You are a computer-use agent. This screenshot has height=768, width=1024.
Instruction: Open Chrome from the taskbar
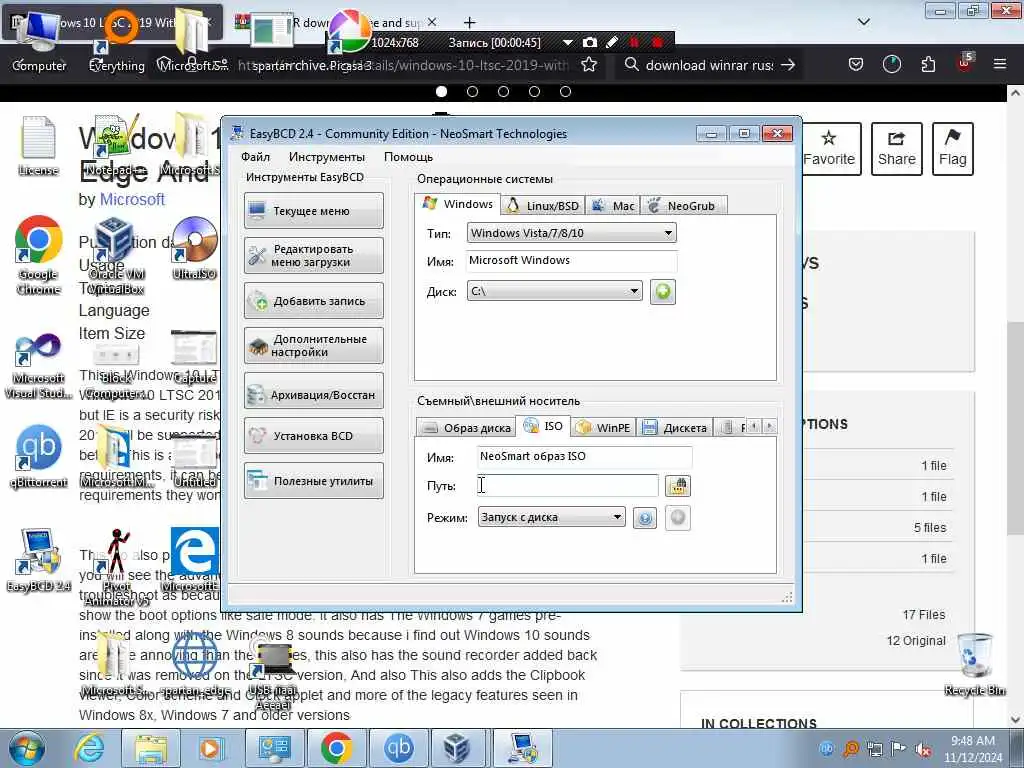pos(336,748)
